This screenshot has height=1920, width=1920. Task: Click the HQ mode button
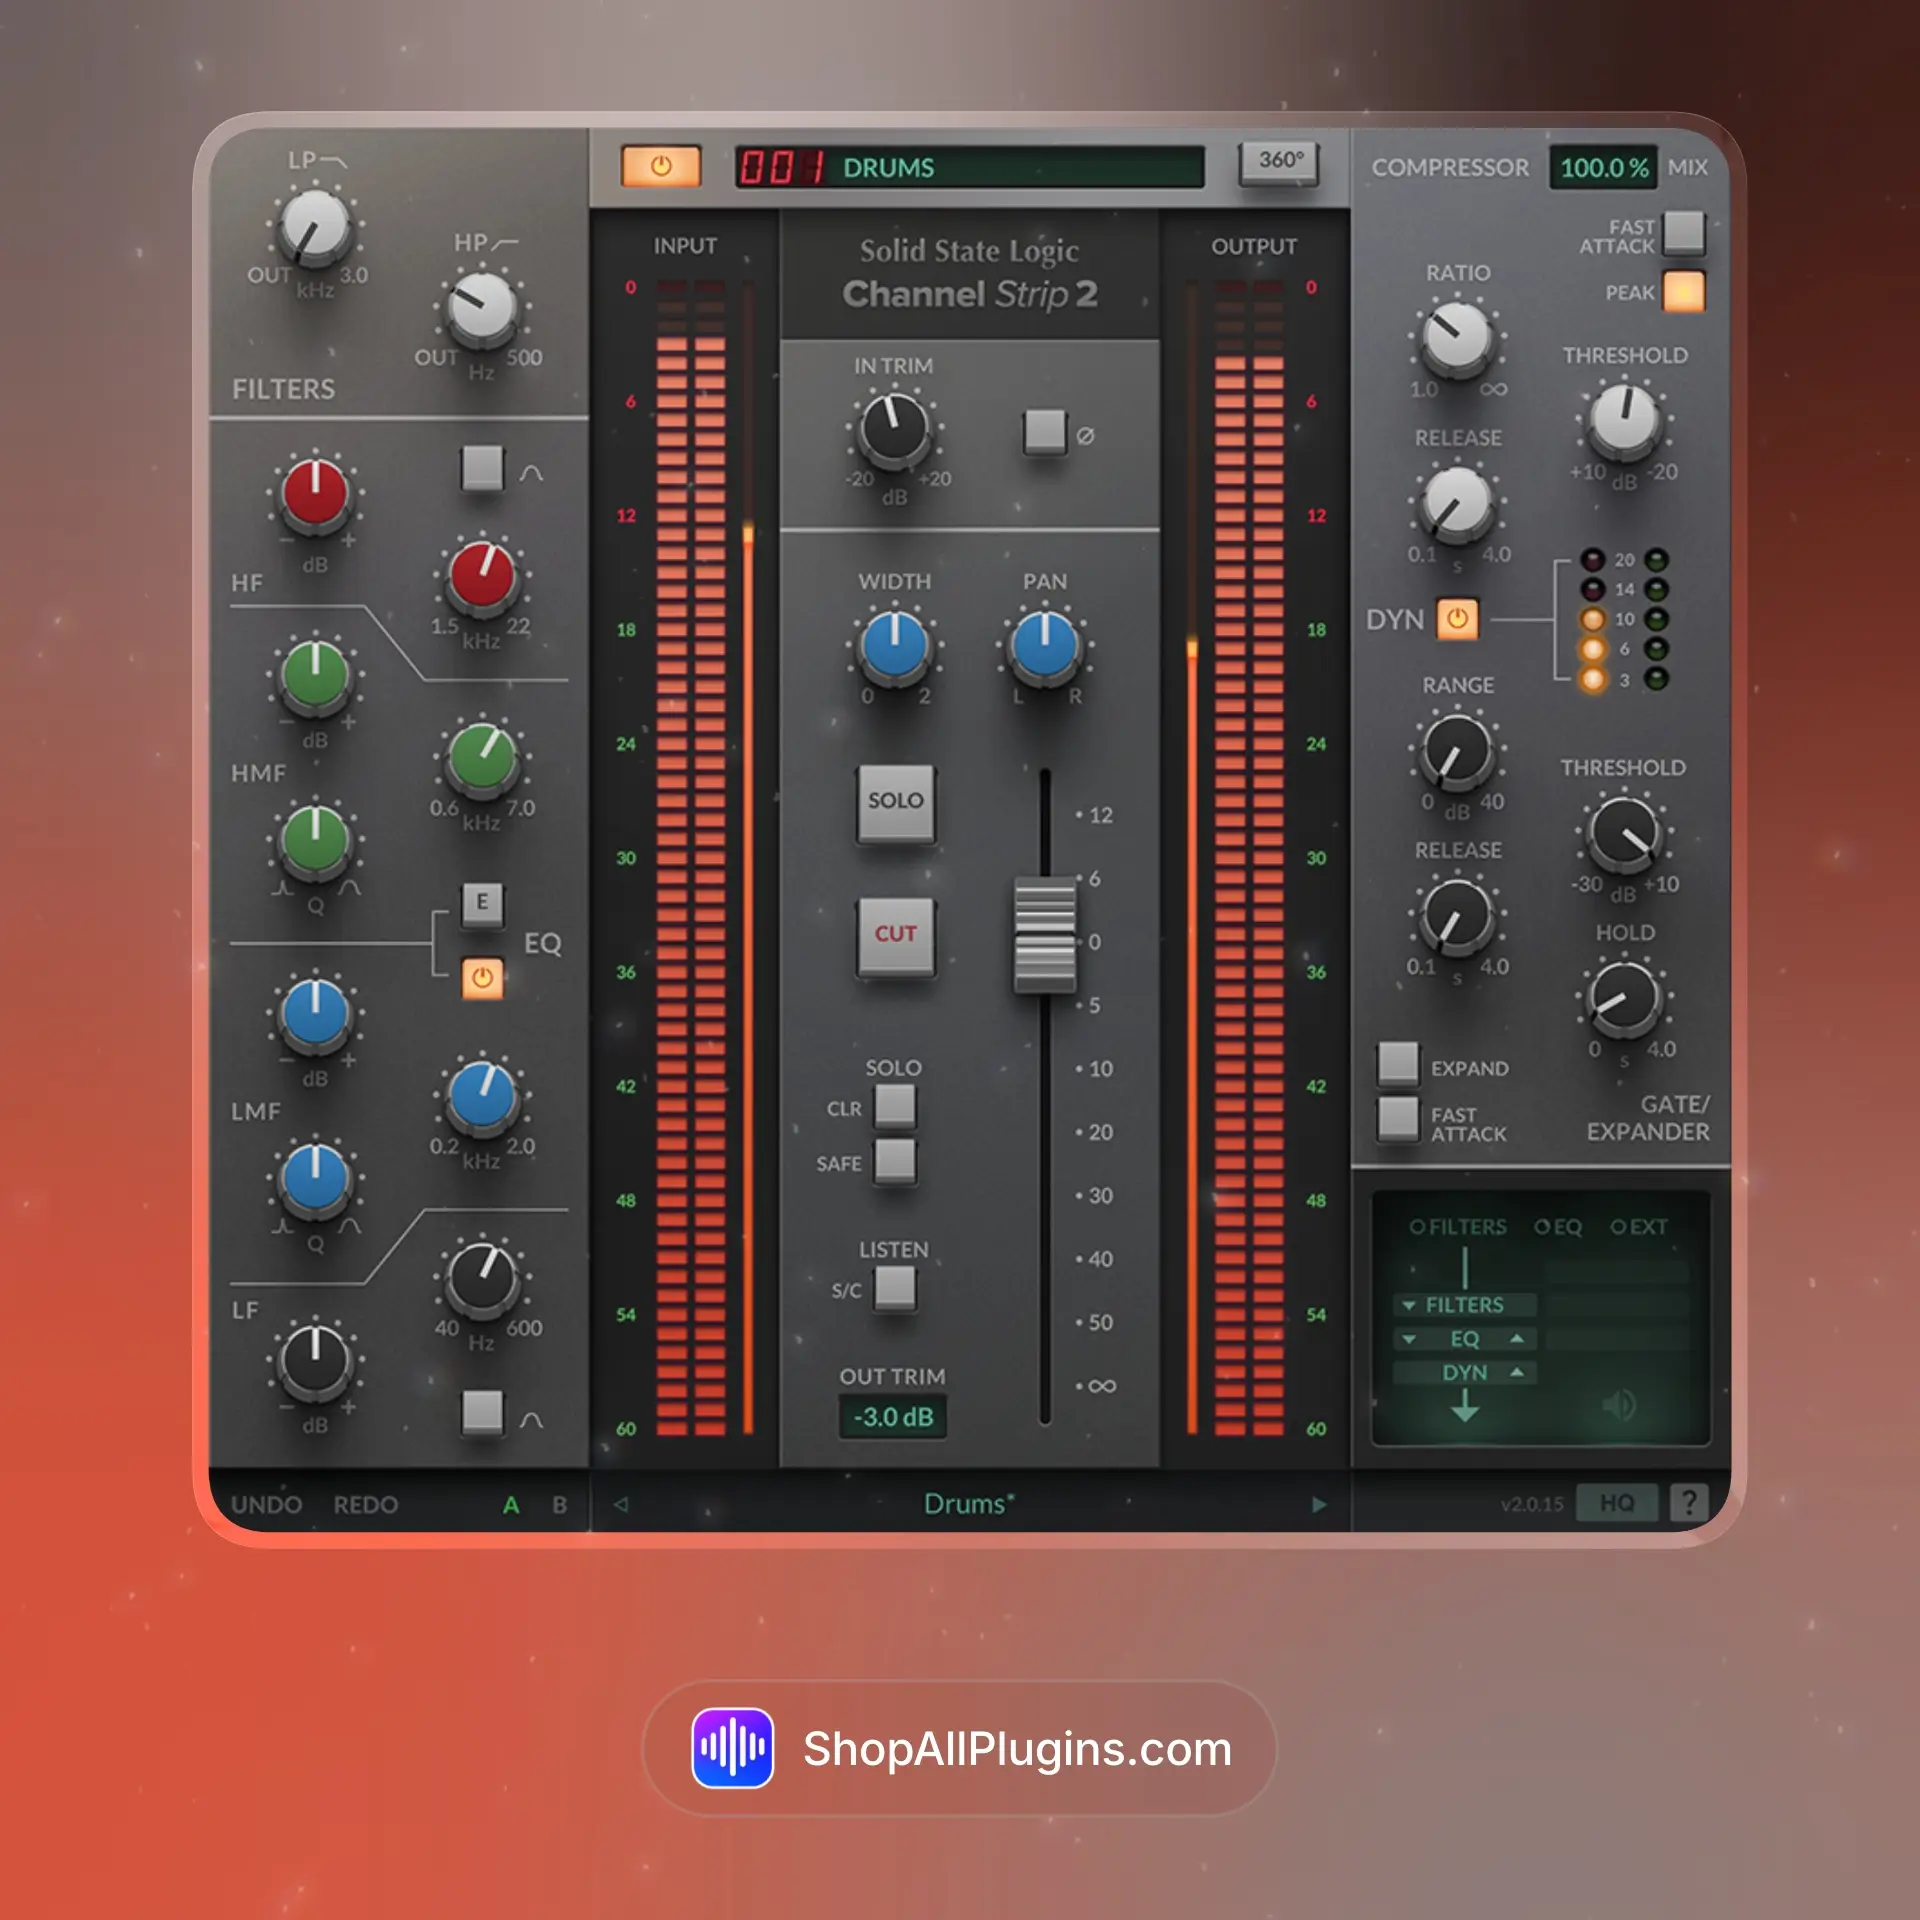pos(1616,1502)
